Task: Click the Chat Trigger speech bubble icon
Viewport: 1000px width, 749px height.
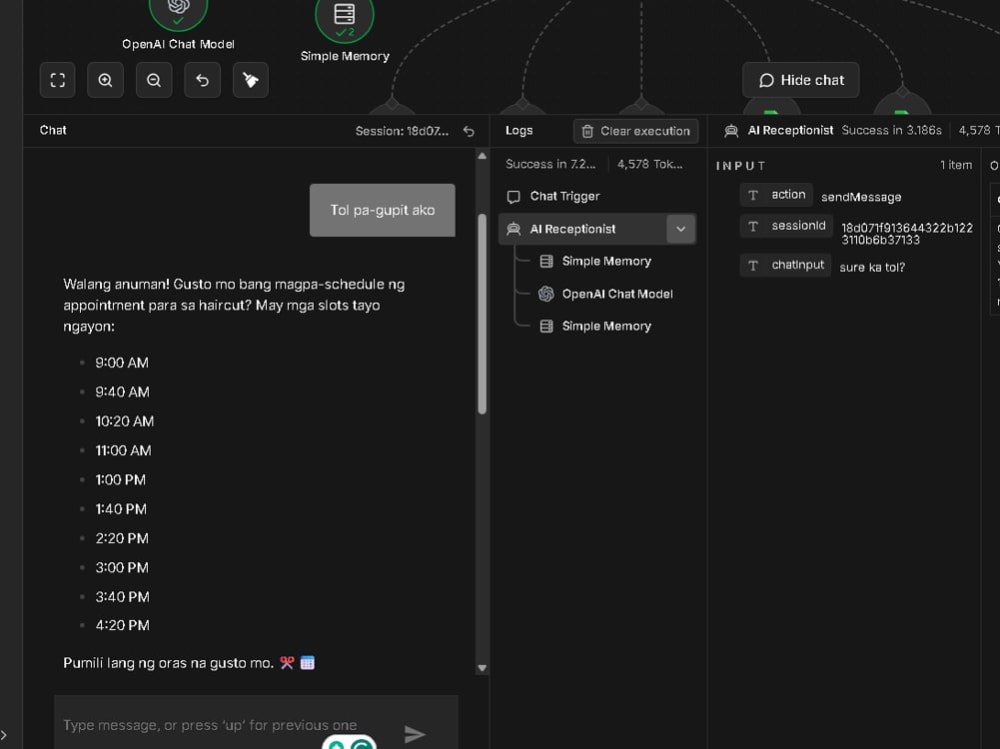Action: [513, 197]
